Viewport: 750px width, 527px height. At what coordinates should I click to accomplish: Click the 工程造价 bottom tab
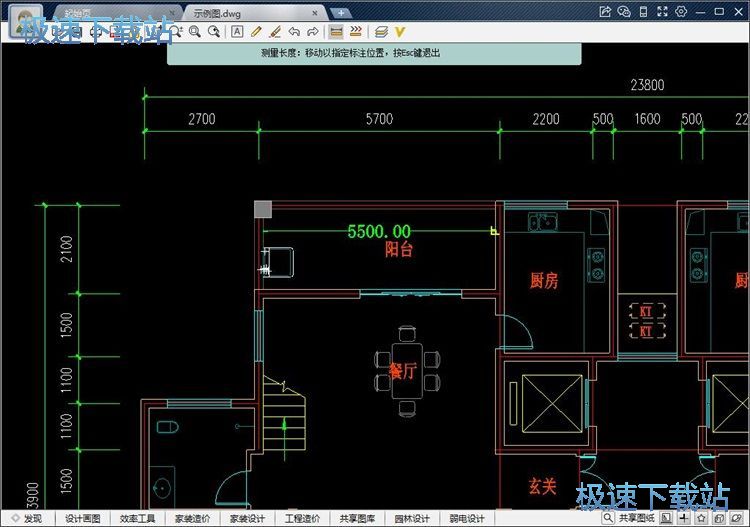coord(302,519)
